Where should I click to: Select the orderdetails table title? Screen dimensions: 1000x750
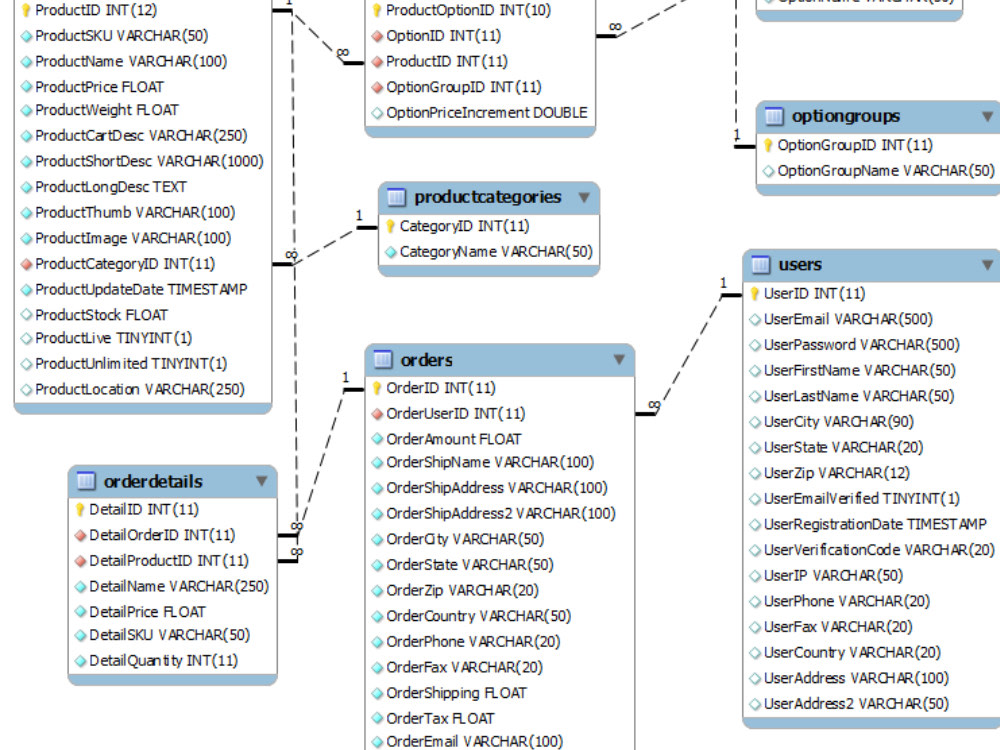click(x=153, y=482)
